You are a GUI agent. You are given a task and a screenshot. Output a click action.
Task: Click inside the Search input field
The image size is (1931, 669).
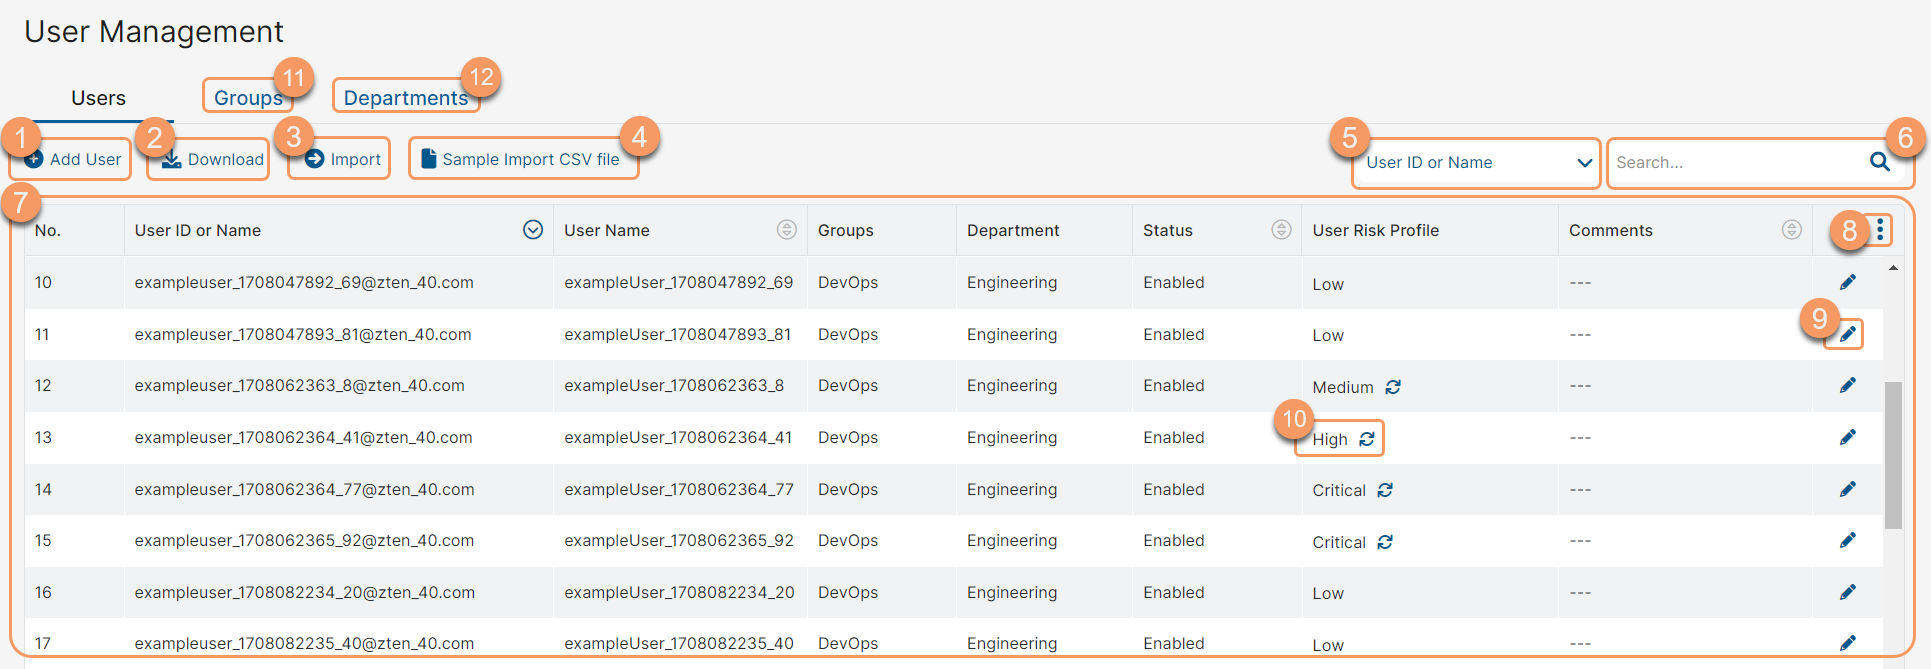1735,163
